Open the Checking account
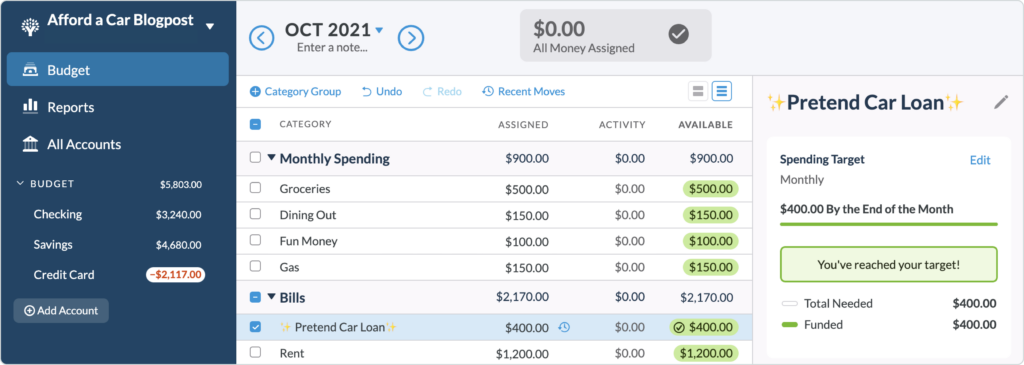This screenshot has height=365, width=1024. coord(118,214)
